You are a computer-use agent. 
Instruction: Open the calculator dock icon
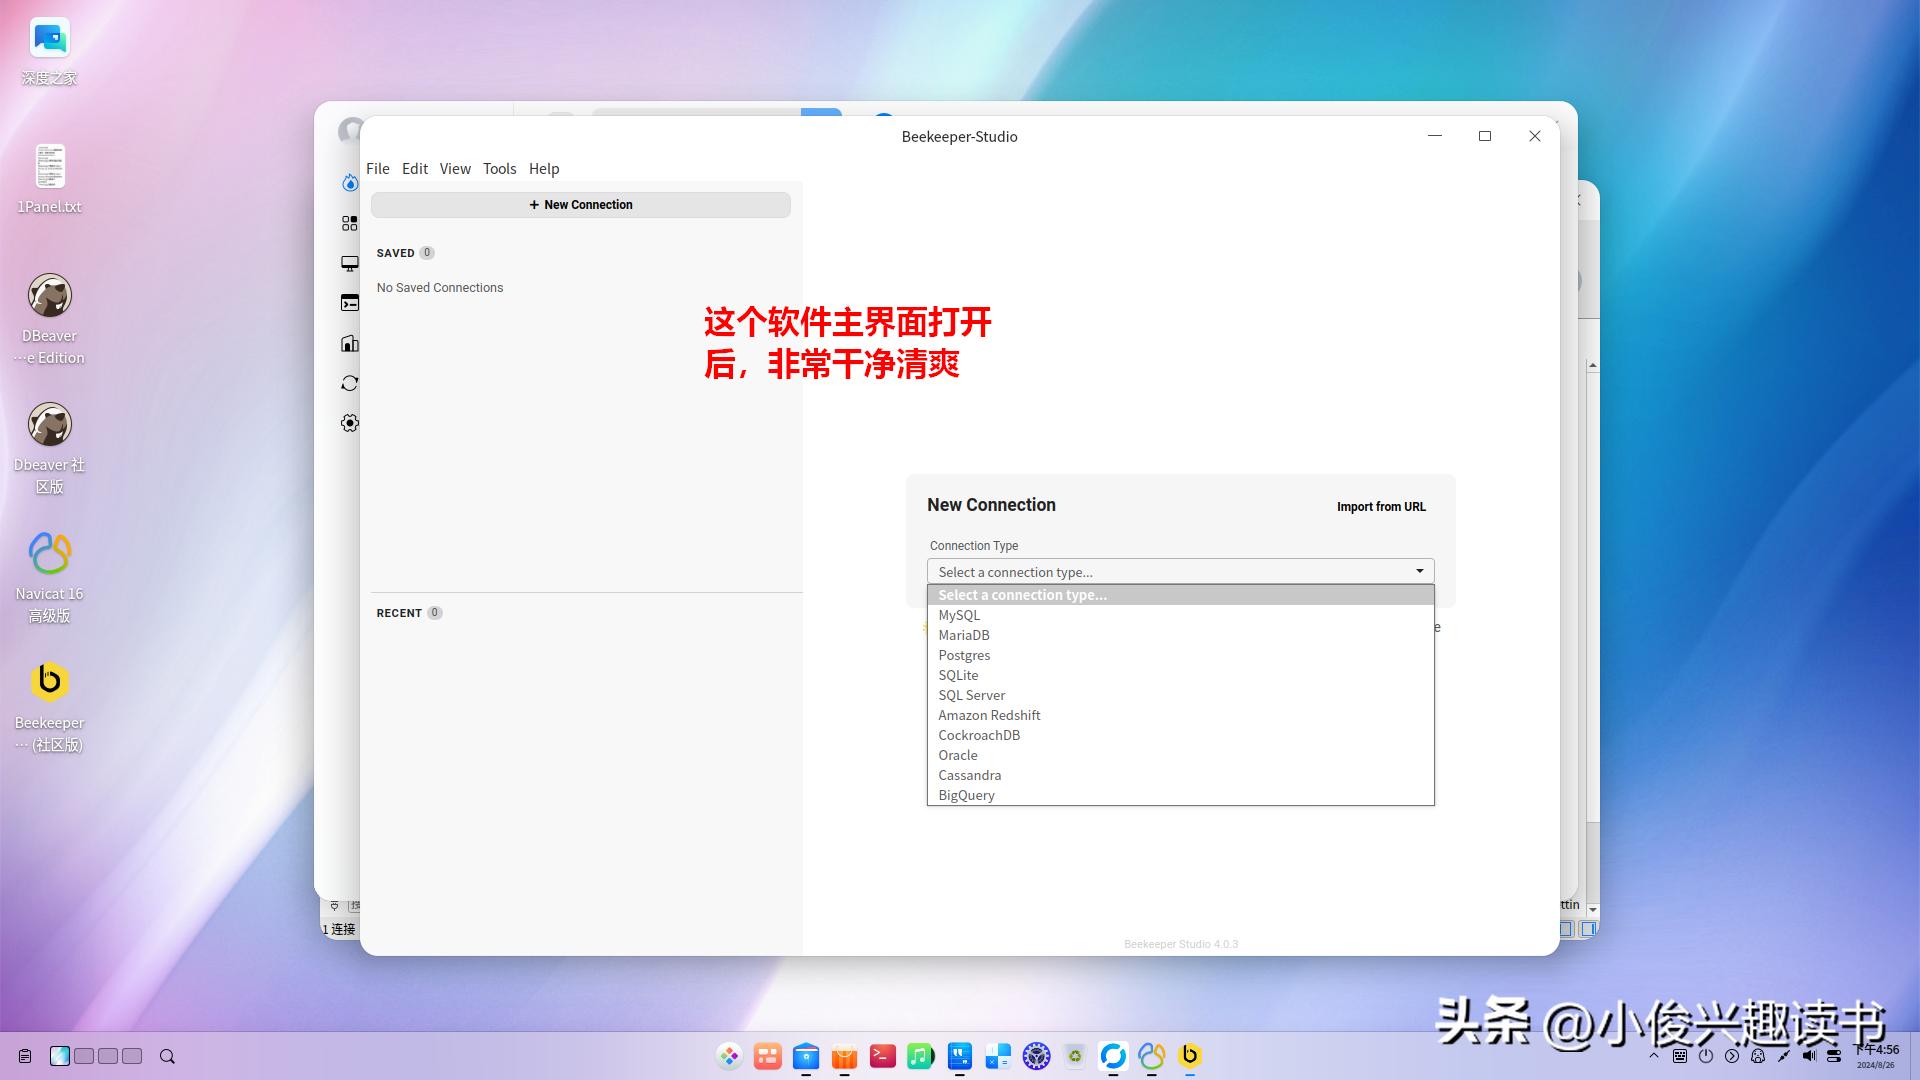[x=998, y=1056]
